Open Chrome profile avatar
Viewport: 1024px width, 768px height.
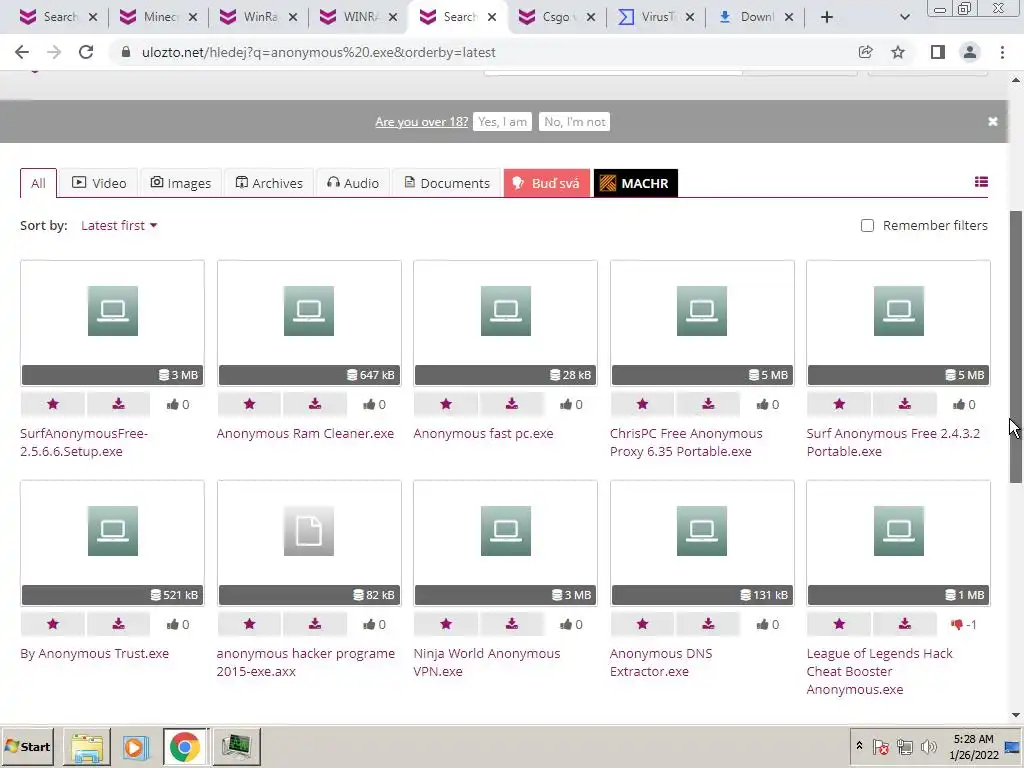[970, 52]
